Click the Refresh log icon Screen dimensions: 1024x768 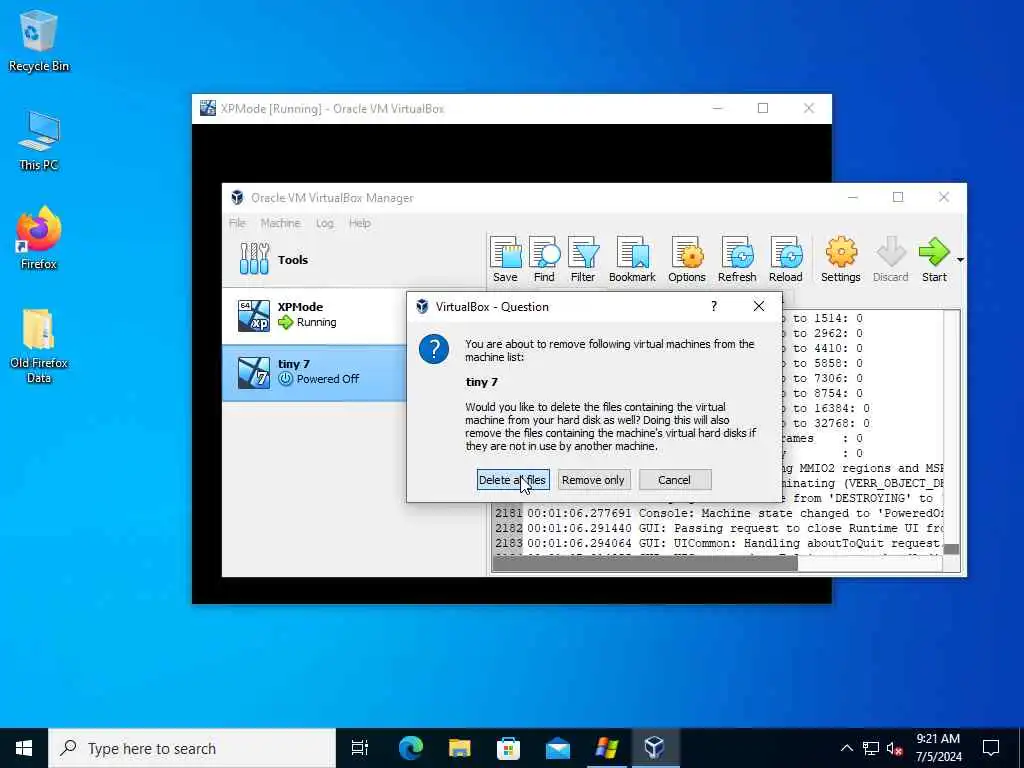(737, 259)
